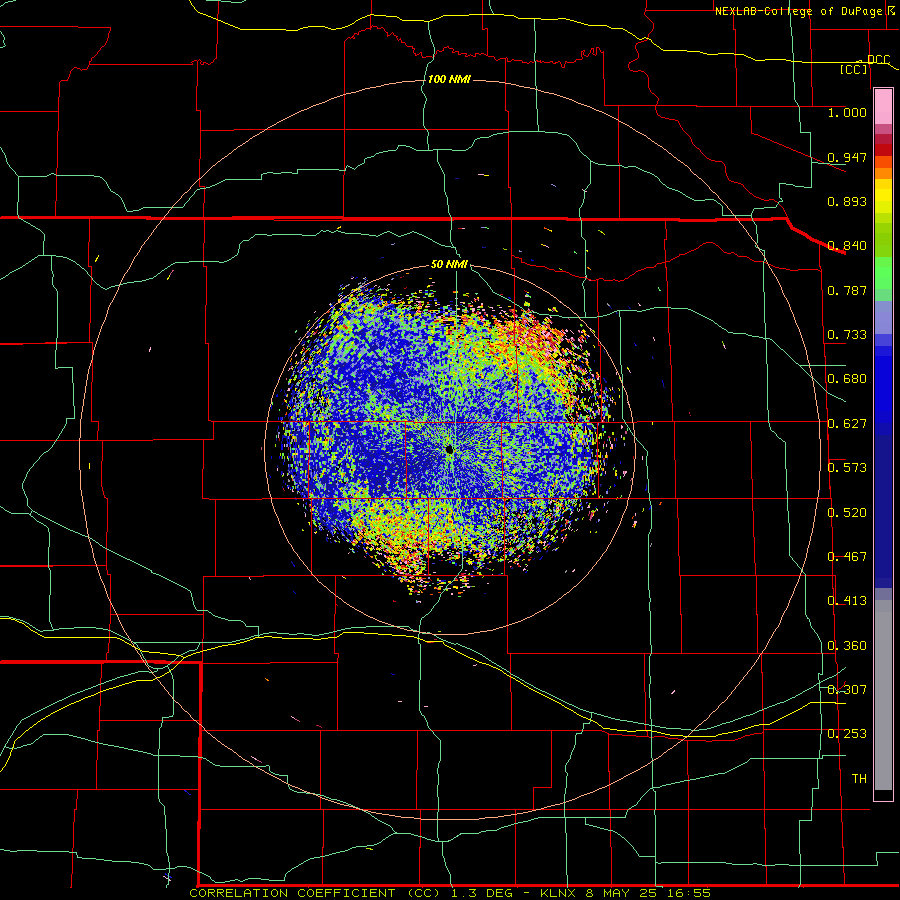The width and height of the screenshot is (900, 900).
Task: Pick the periwinkle swatch on color bar
Action: (x=883, y=317)
